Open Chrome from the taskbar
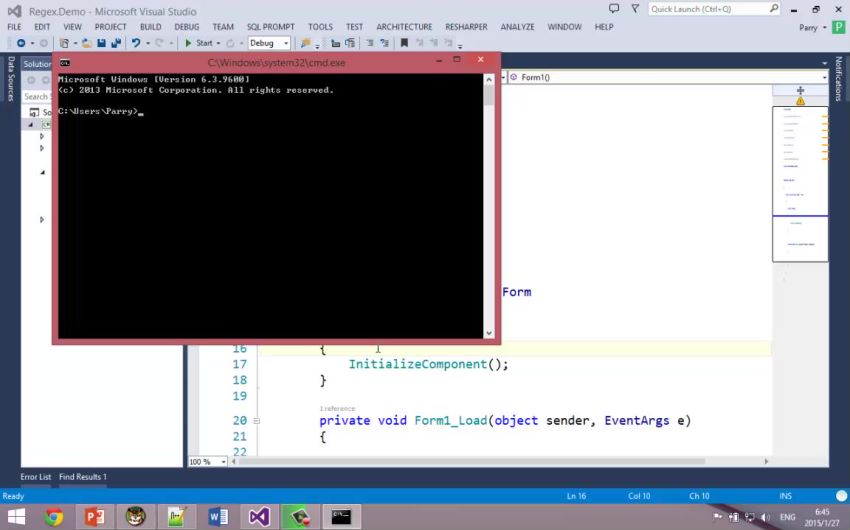850x530 pixels. point(54,516)
